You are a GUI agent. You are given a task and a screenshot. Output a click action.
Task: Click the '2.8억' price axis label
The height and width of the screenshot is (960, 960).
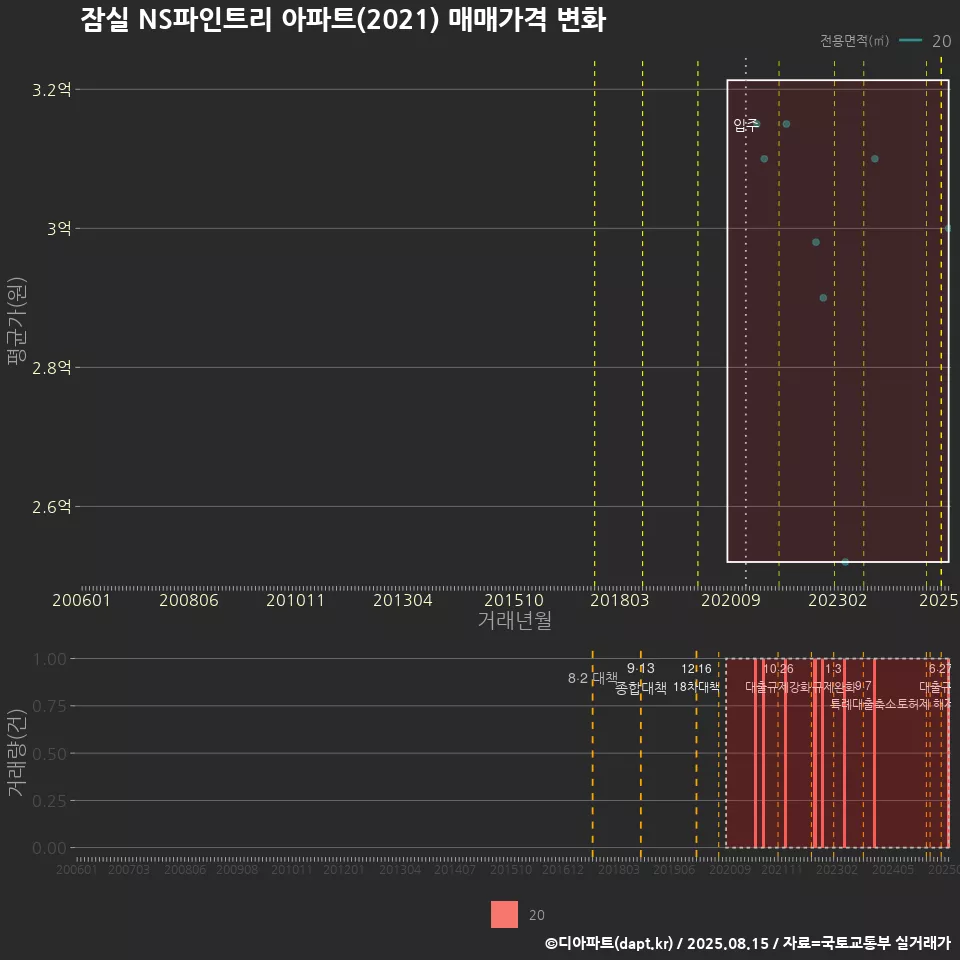point(52,368)
